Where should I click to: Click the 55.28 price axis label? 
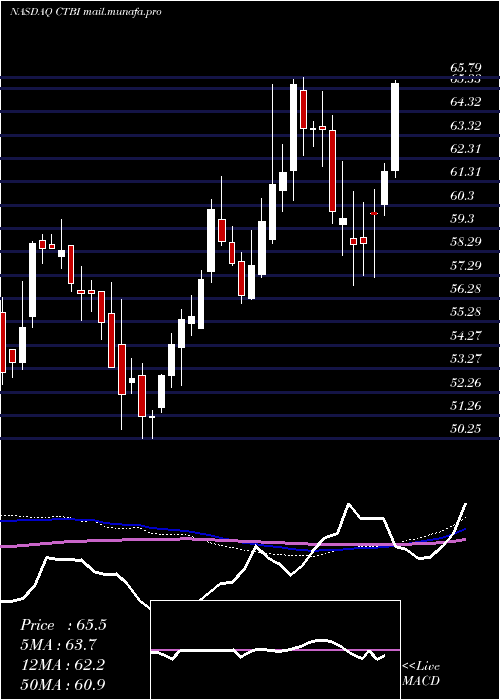coord(466,312)
